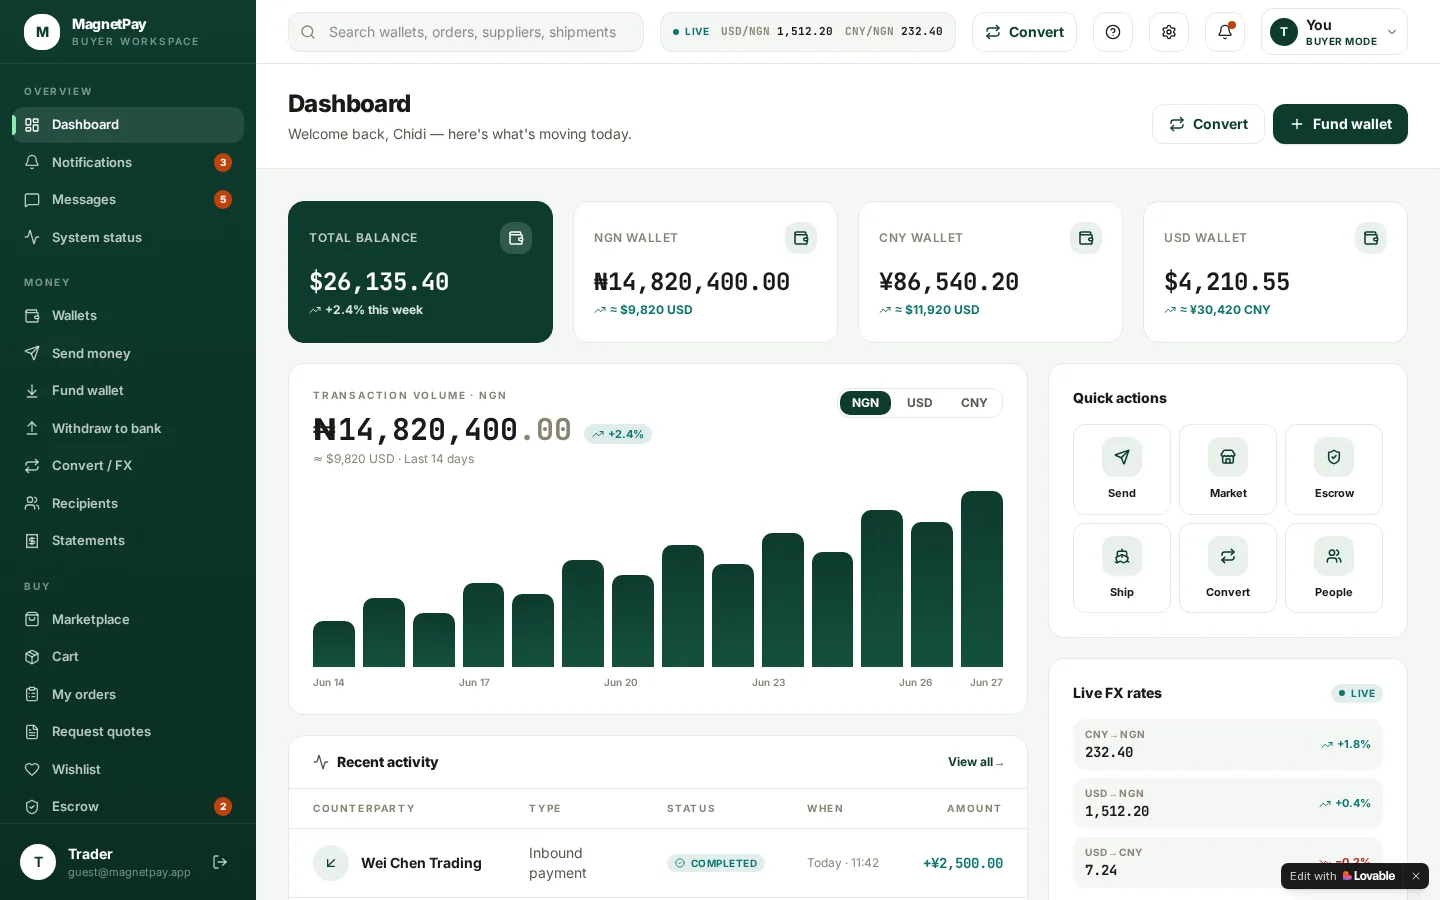
Task: Click the +2.4% volume change badge
Action: click(618, 434)
